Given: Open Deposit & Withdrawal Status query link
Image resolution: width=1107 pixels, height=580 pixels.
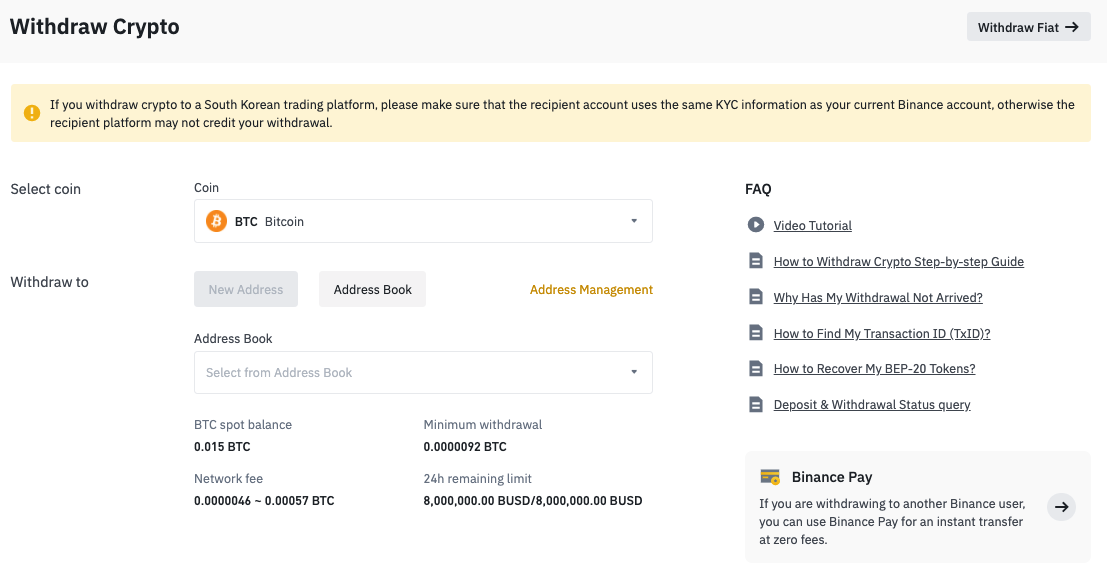Looking at the screenshot, I should tap(871, 404).
